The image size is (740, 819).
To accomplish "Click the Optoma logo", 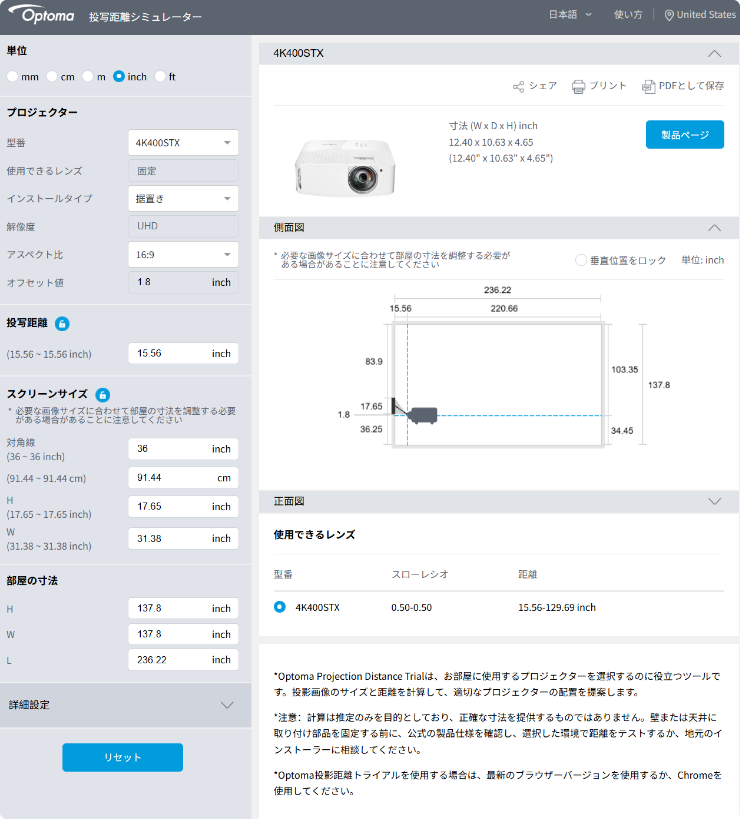I will click(42, 14).
